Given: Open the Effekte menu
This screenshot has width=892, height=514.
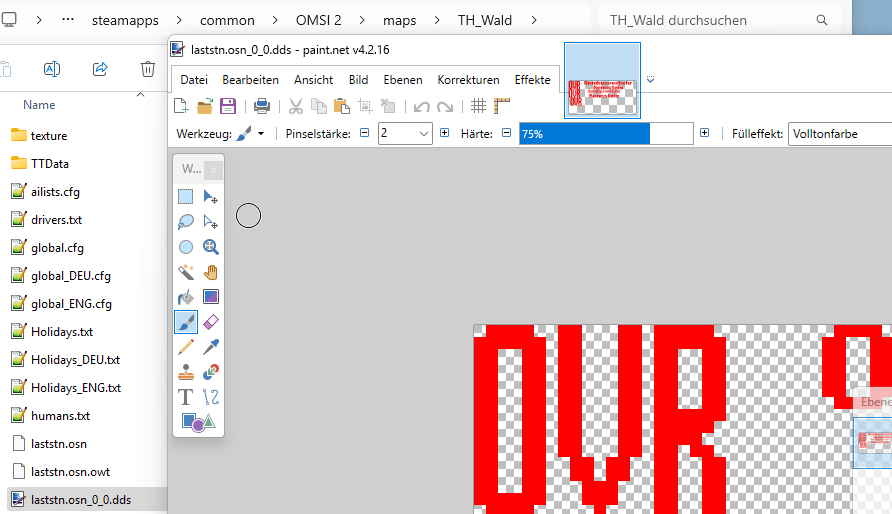Looking at the screenshot, I should [x=532, y=80].
